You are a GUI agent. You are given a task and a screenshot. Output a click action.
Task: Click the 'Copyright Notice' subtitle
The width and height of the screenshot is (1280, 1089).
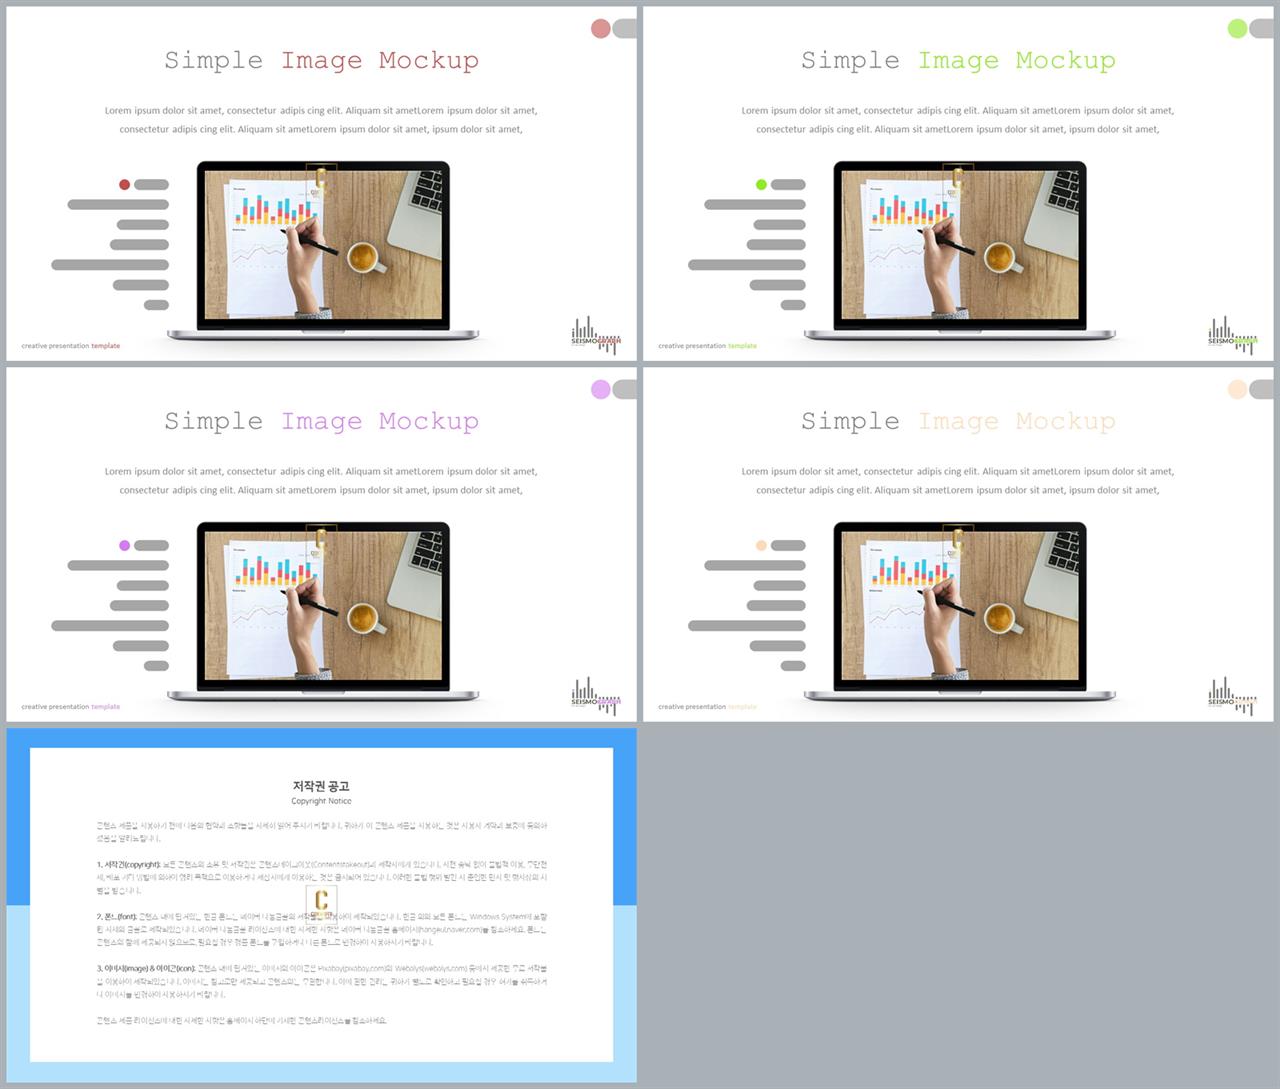click(x=321, y=801)
